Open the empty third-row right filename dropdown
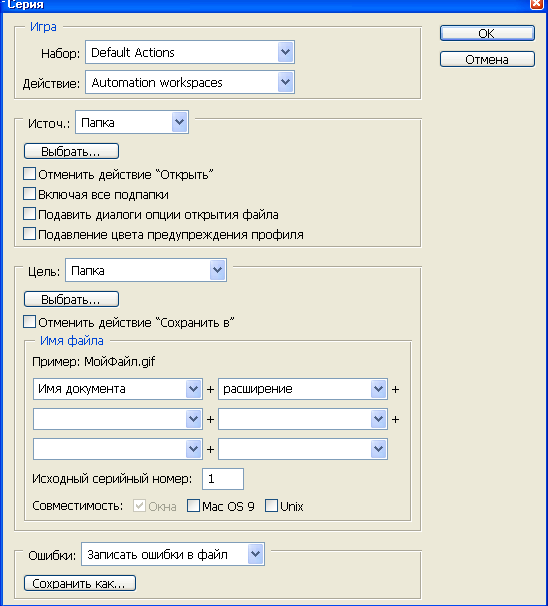This screenshot has width=548, height=606. (x=303, y=449)
